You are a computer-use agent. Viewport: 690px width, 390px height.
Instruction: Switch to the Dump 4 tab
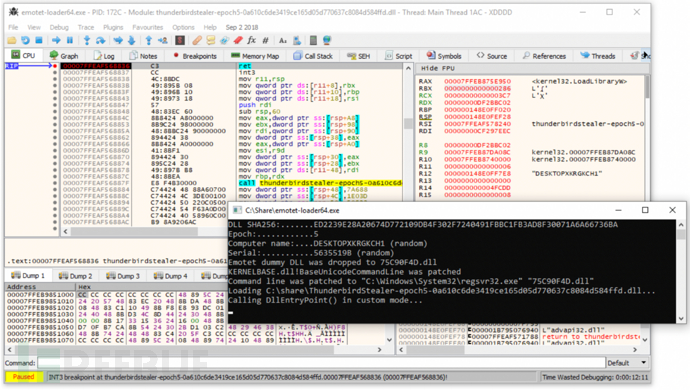170,276
